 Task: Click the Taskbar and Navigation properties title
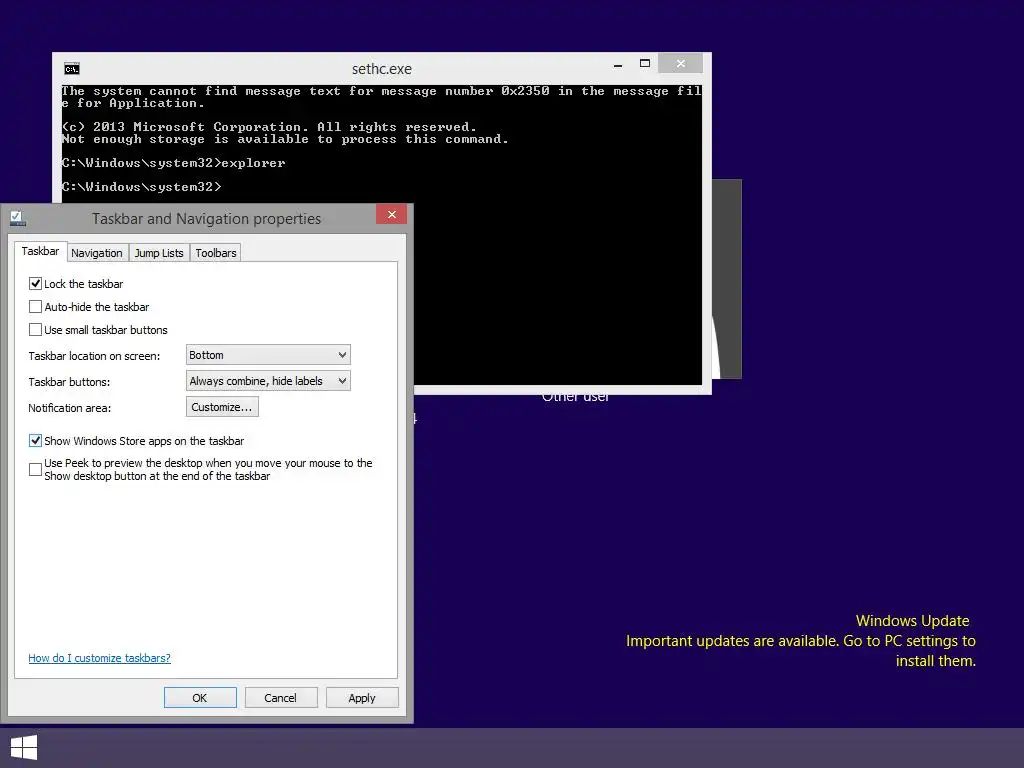[206, 219]
